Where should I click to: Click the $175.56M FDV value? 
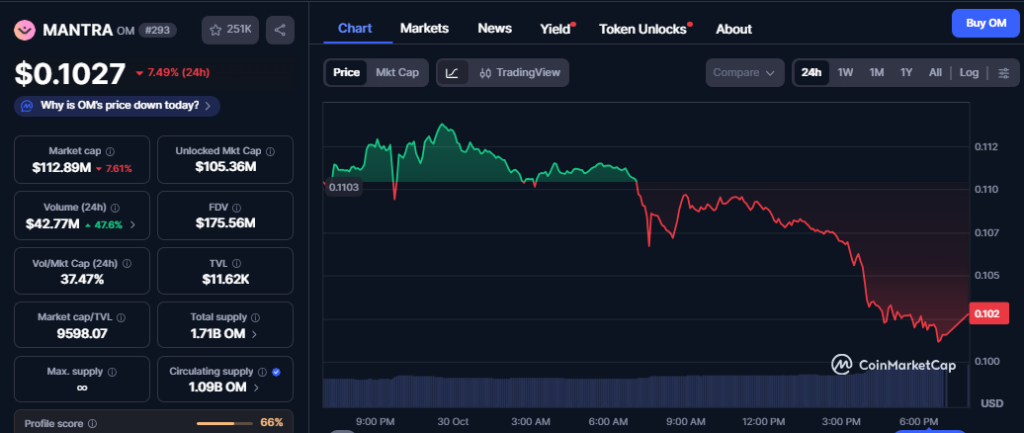[225, 223]
